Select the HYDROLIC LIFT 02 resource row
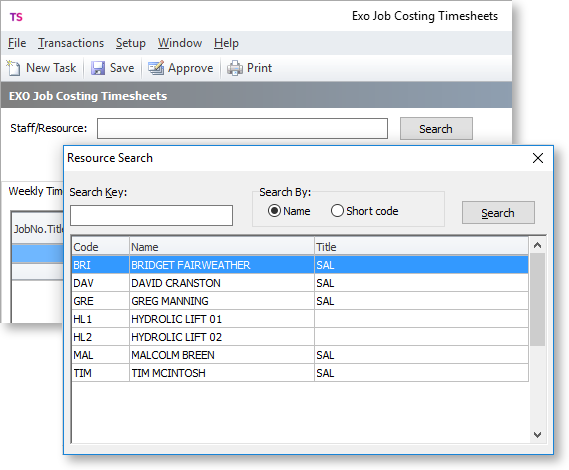Screen dimensions: 569x470 (300, 337)
